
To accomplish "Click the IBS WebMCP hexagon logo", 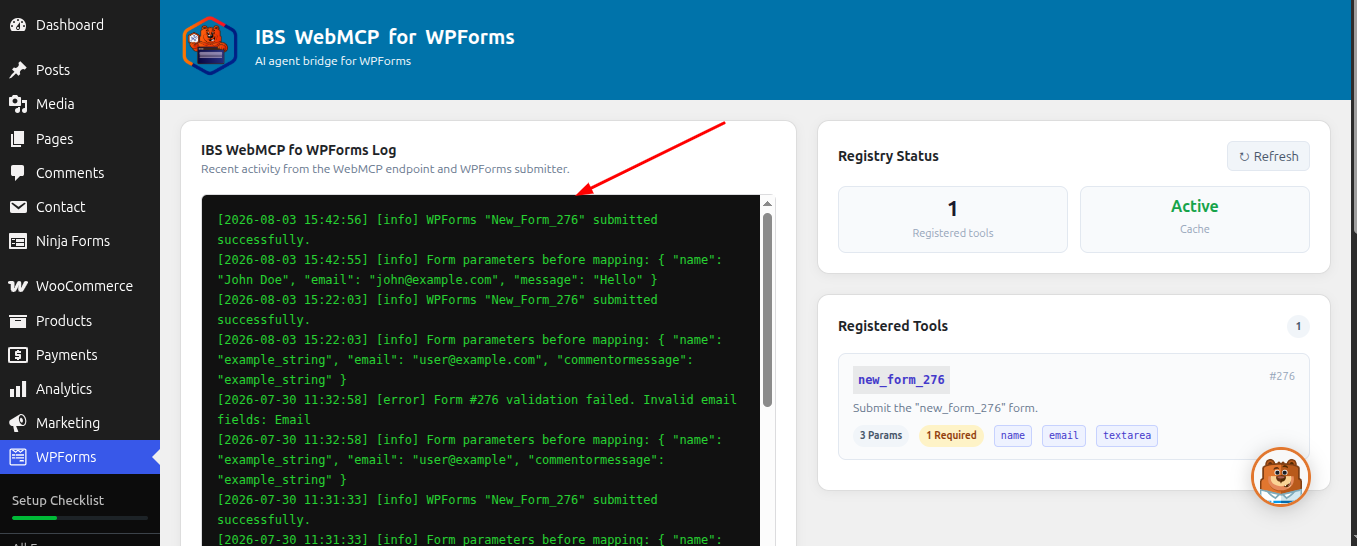I will pos(209,47).
